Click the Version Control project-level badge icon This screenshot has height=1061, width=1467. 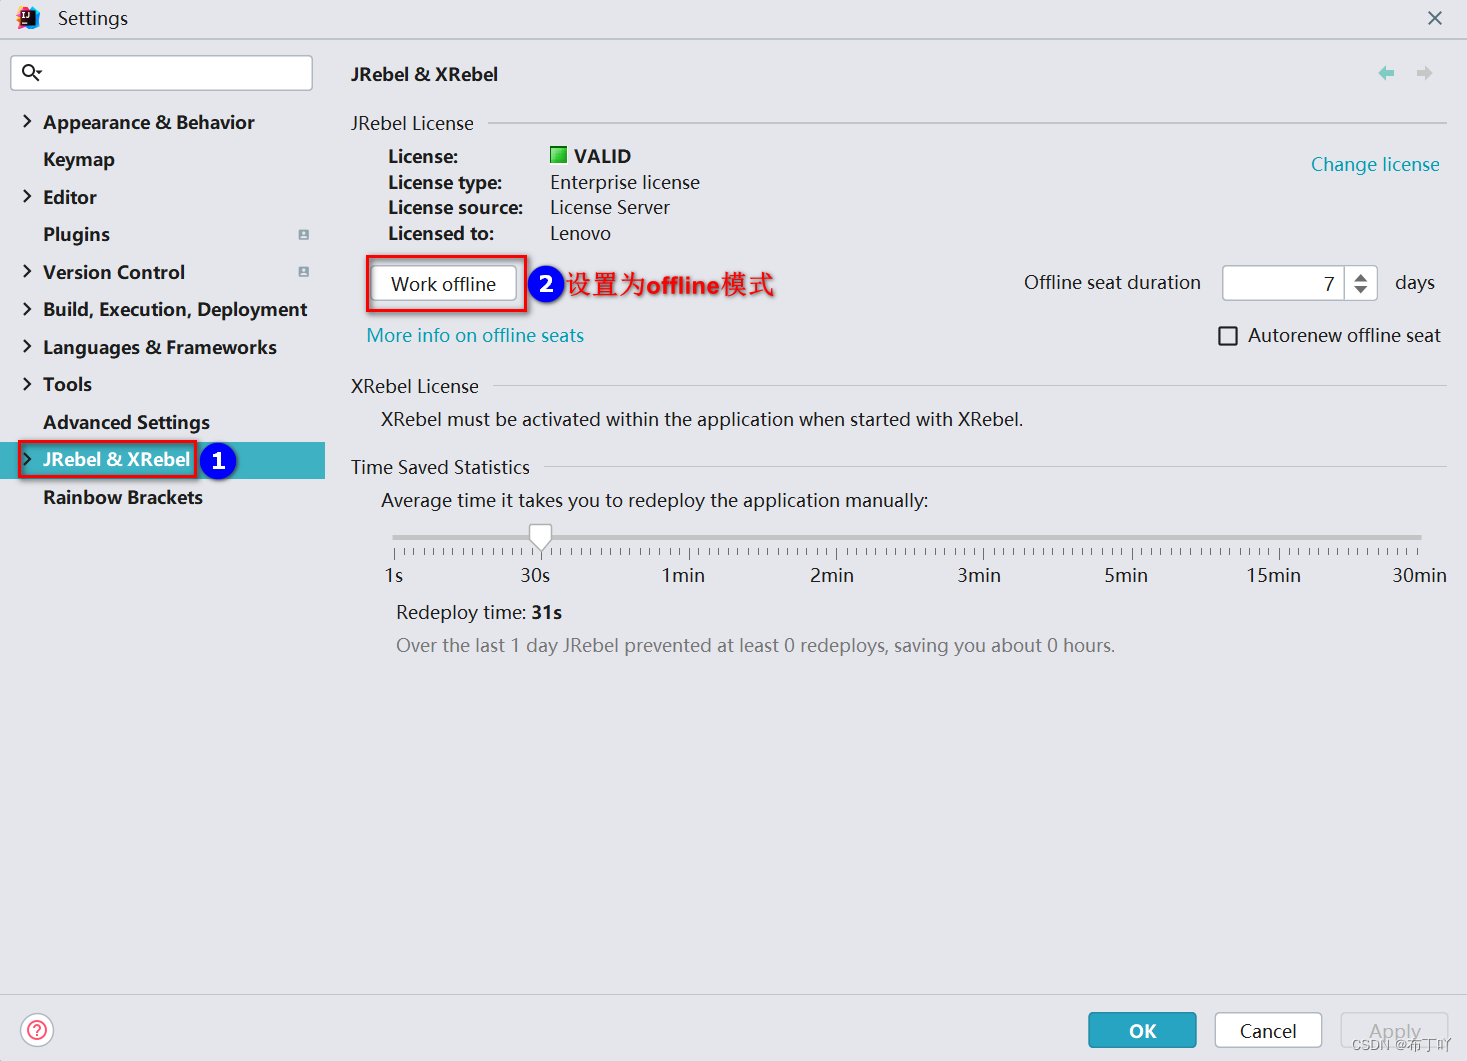(304, 272)
